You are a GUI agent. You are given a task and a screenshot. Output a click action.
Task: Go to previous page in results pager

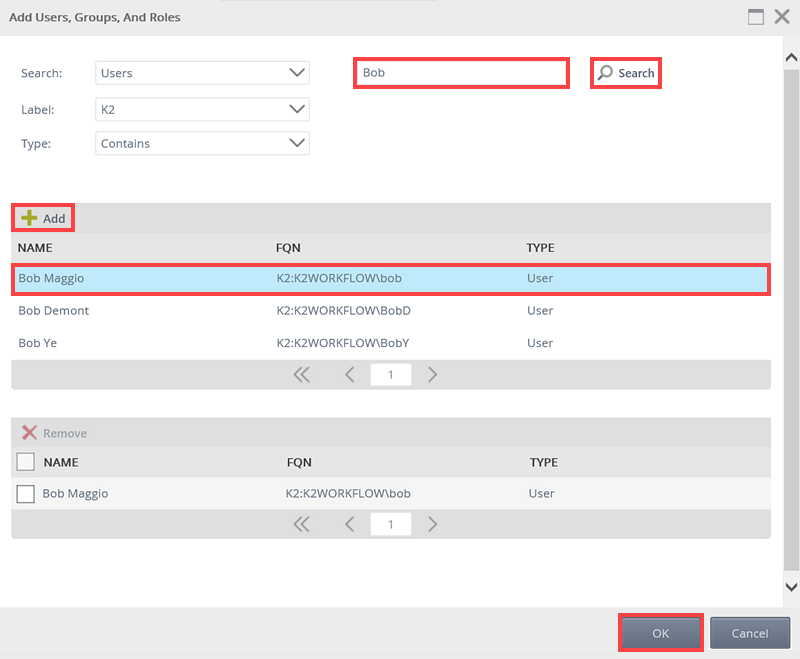(x=350, y=375)
